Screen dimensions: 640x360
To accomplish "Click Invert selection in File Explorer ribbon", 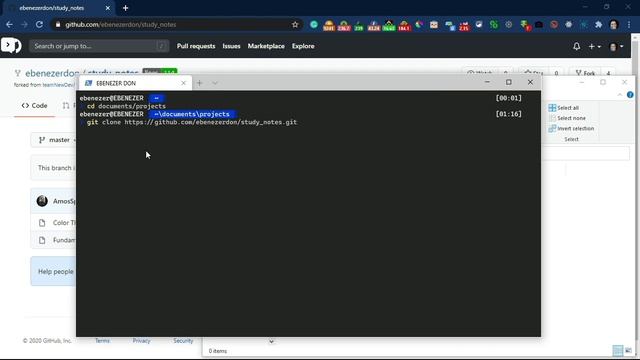I will pyautogui.click(x=571, y=128).
